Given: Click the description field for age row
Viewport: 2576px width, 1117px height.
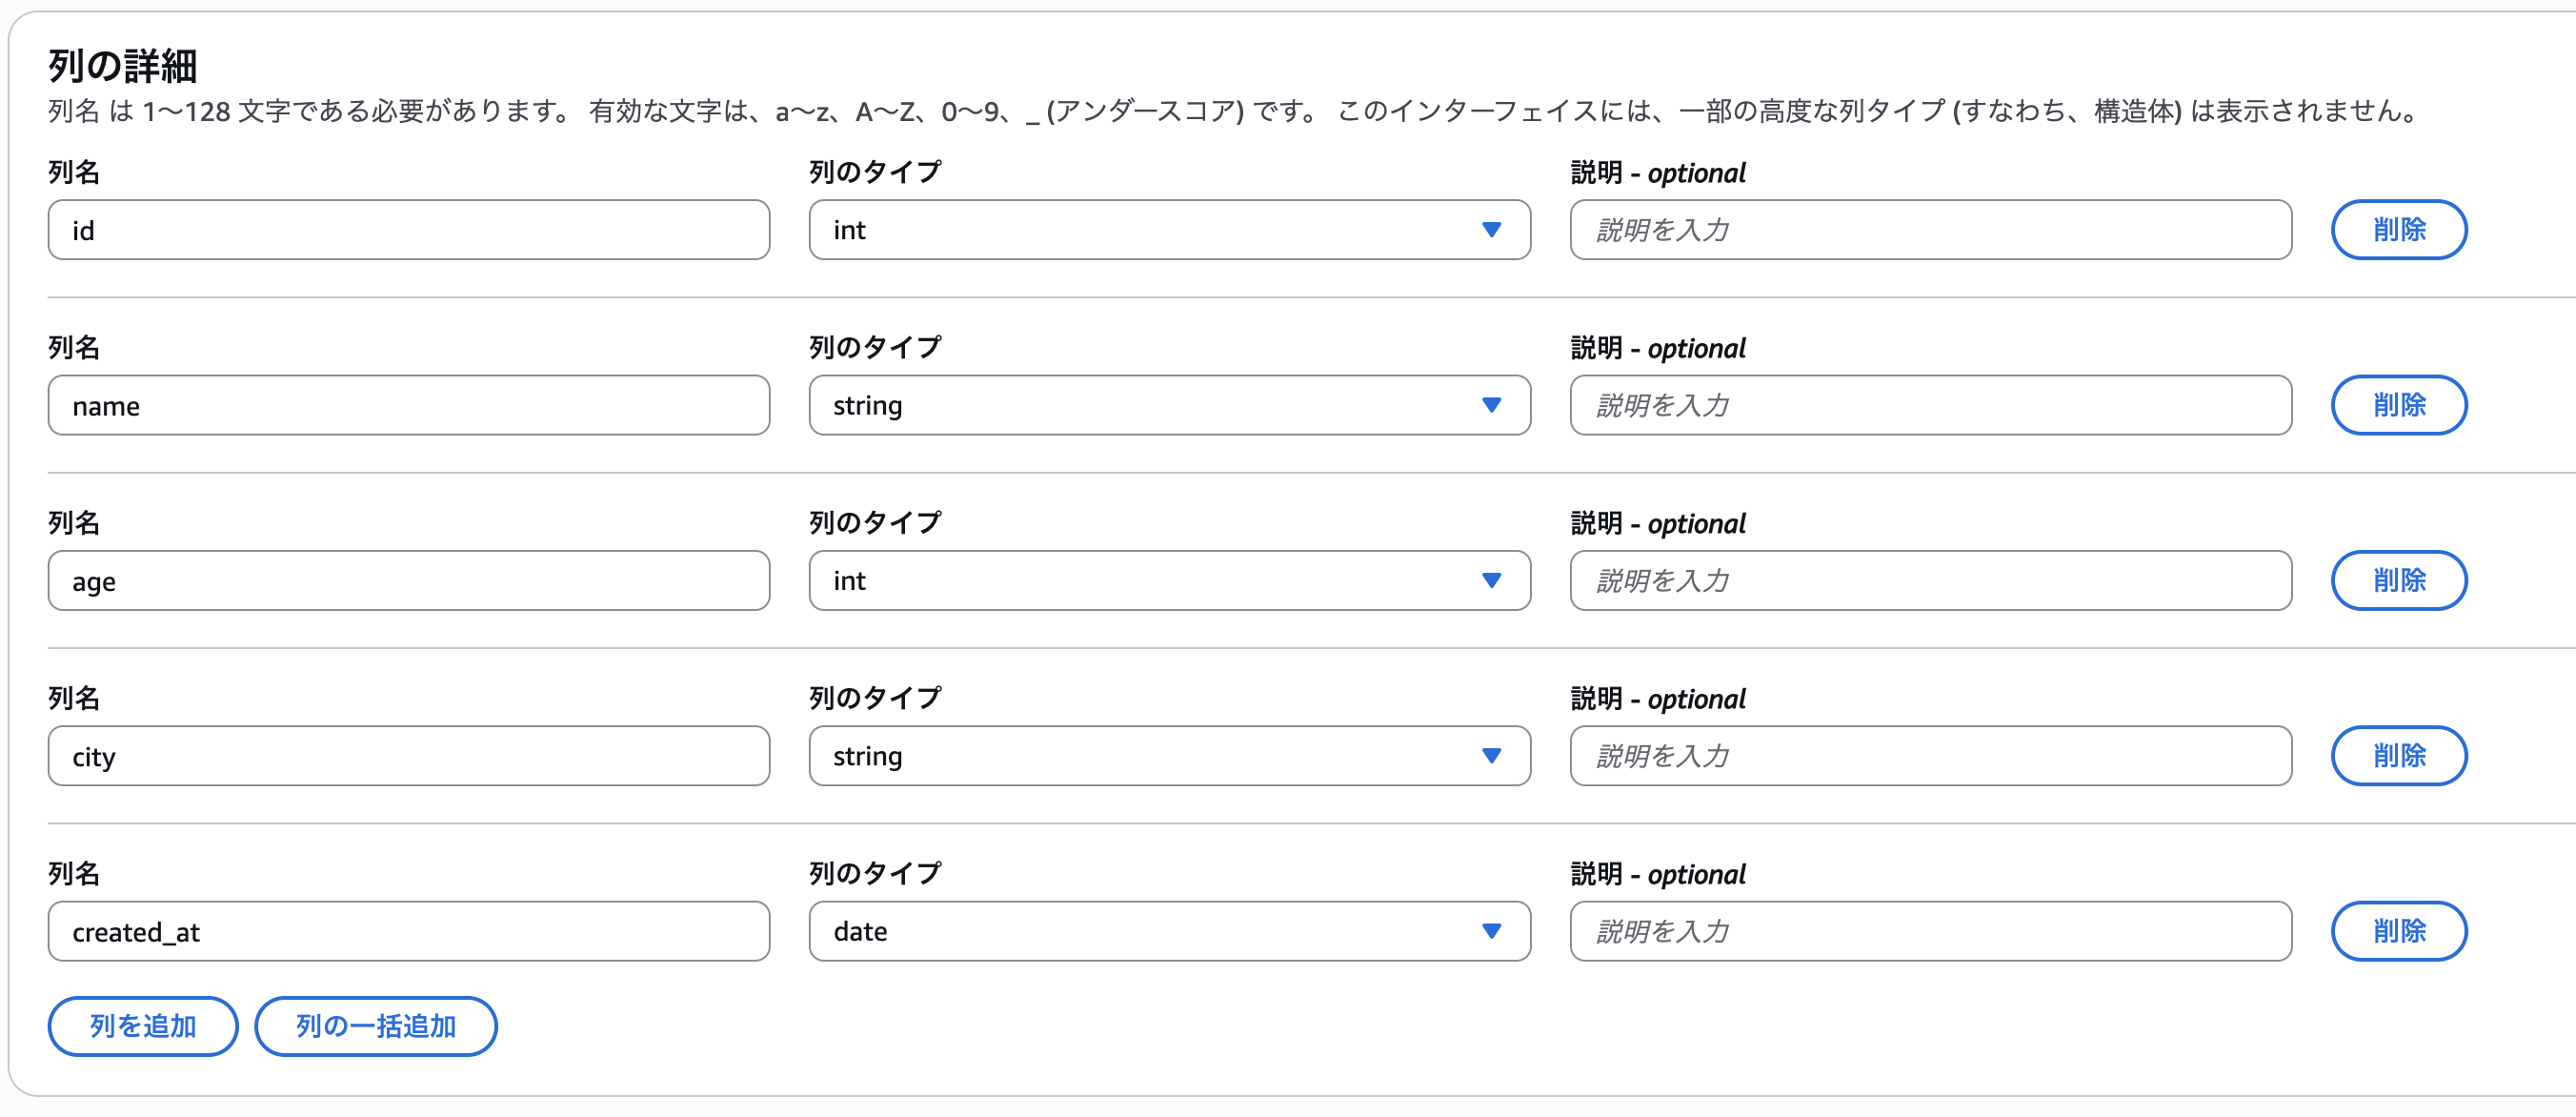Looking at the screenshot, I should click(1930, 580).
